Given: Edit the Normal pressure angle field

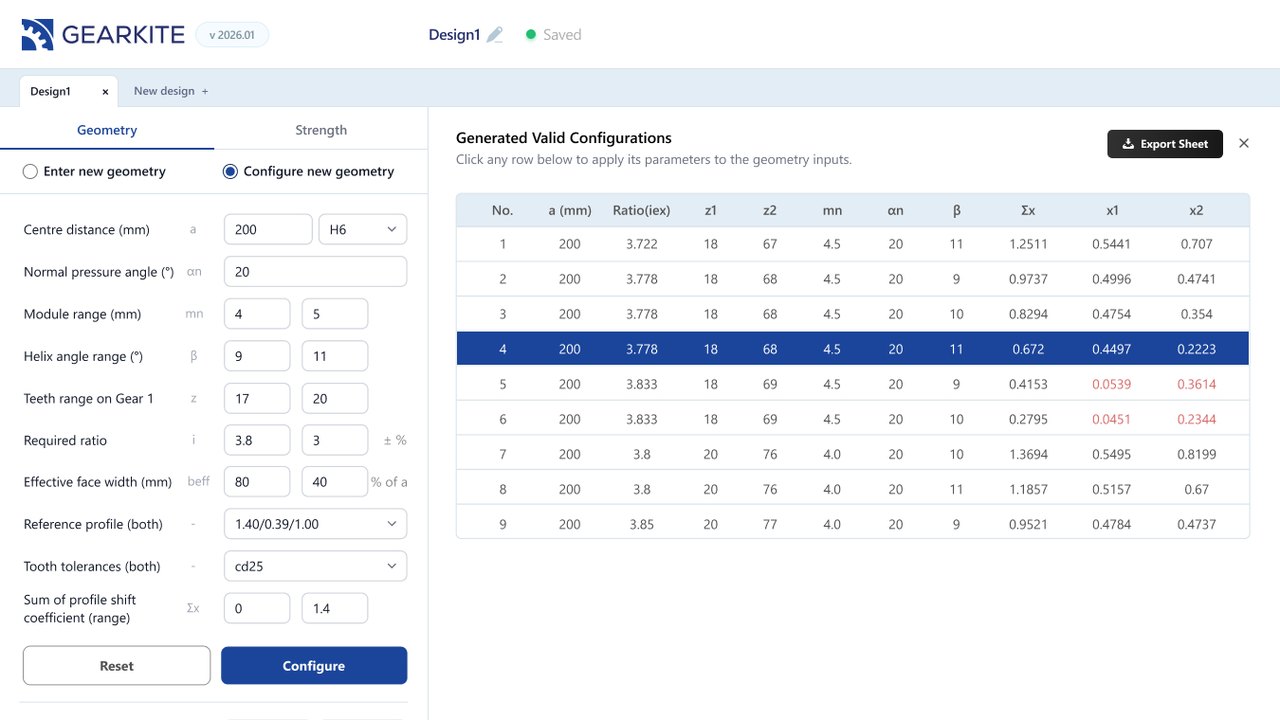Looking at the screenshot, I should pyautogui.click(x=315, y=272).
